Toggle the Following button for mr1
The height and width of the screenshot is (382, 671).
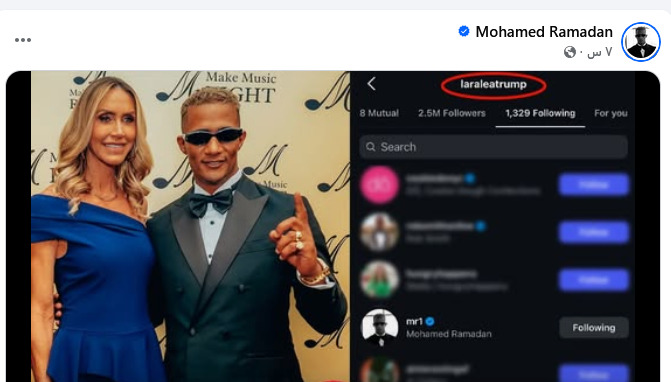click(x=594, y=328)
